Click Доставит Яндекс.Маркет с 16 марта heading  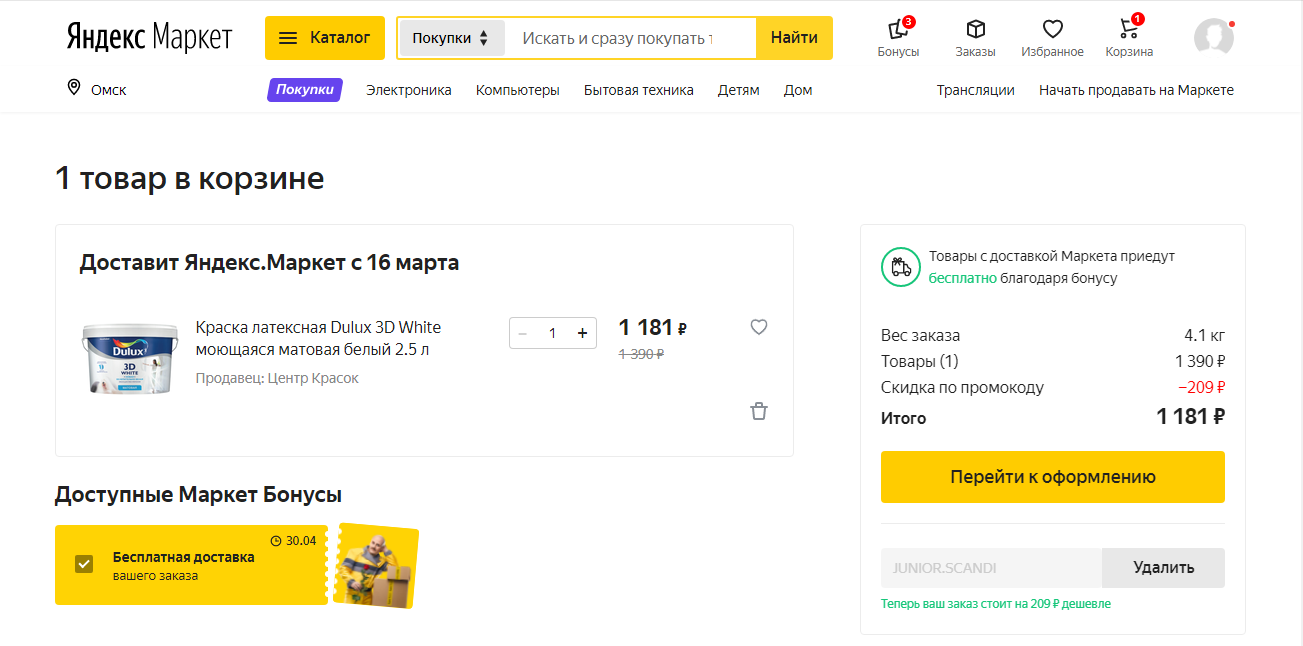coord(269,263)
